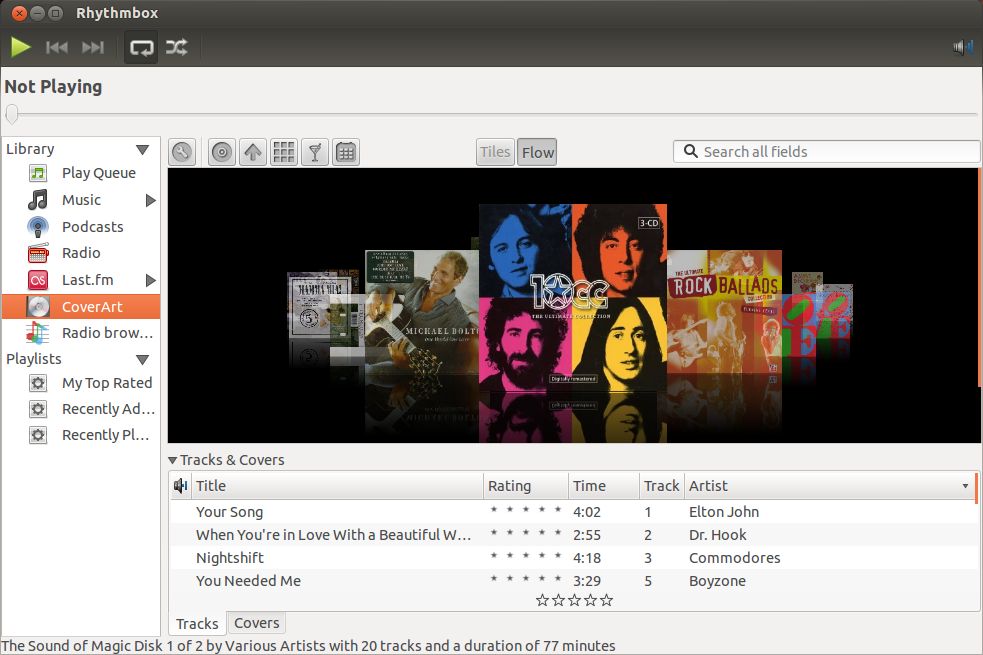Skip to the previous track
Viewport: 983px width, 655px height.
tap(56, 47)
